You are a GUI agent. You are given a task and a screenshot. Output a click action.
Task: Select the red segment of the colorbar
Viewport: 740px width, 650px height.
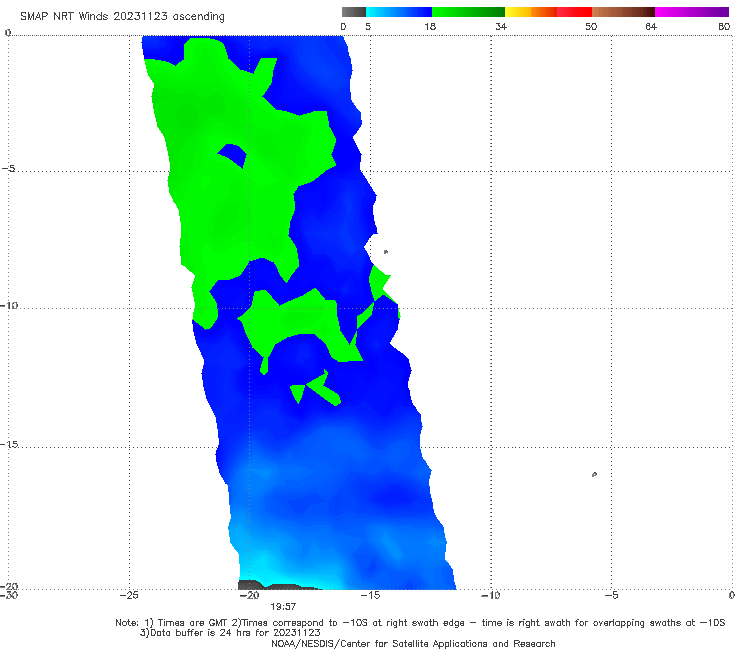point(574,12)
